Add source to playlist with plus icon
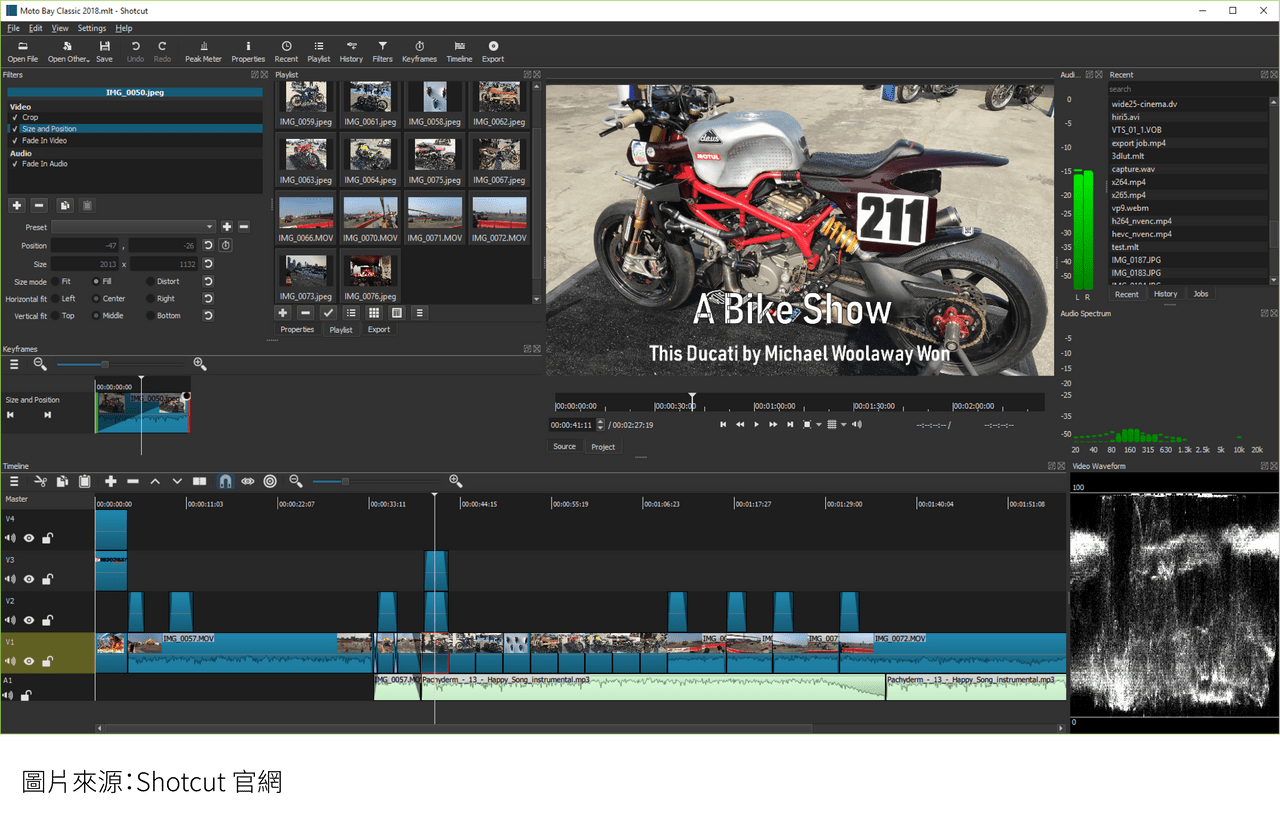The width and height of the screenshot is (1280, 818). (x=283, y=313)
